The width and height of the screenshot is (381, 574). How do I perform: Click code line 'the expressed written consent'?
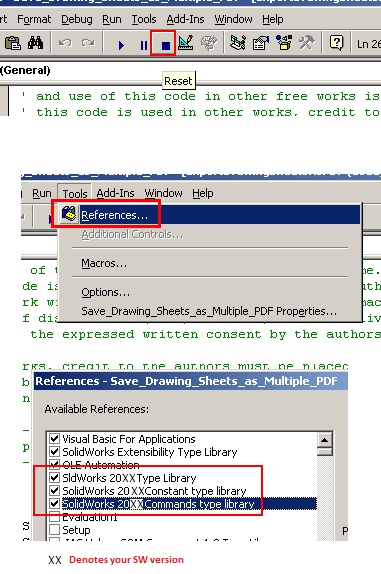(x=205, y=334)
